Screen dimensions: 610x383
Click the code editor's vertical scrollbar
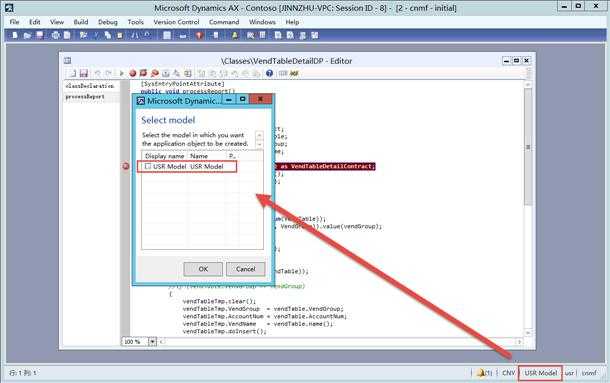tap(528, 147)
